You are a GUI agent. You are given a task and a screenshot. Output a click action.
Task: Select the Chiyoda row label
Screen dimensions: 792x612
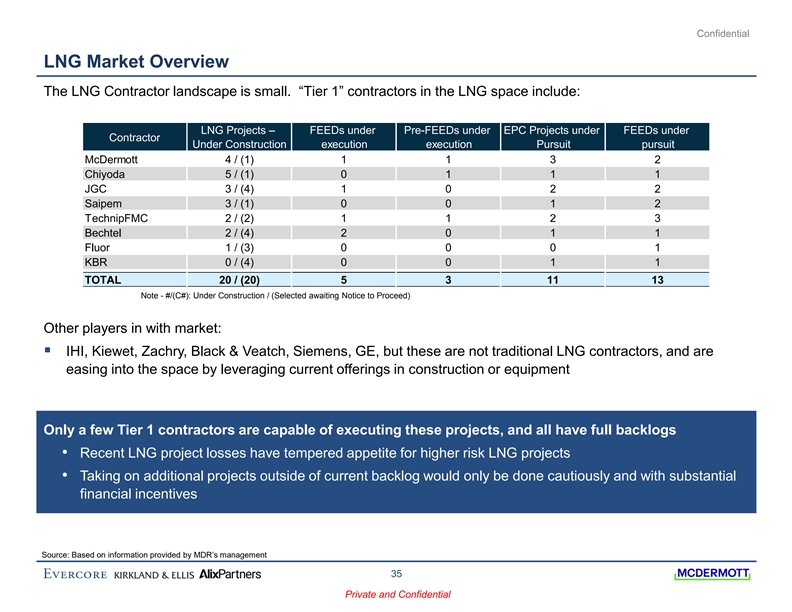(x=105, y=174)
